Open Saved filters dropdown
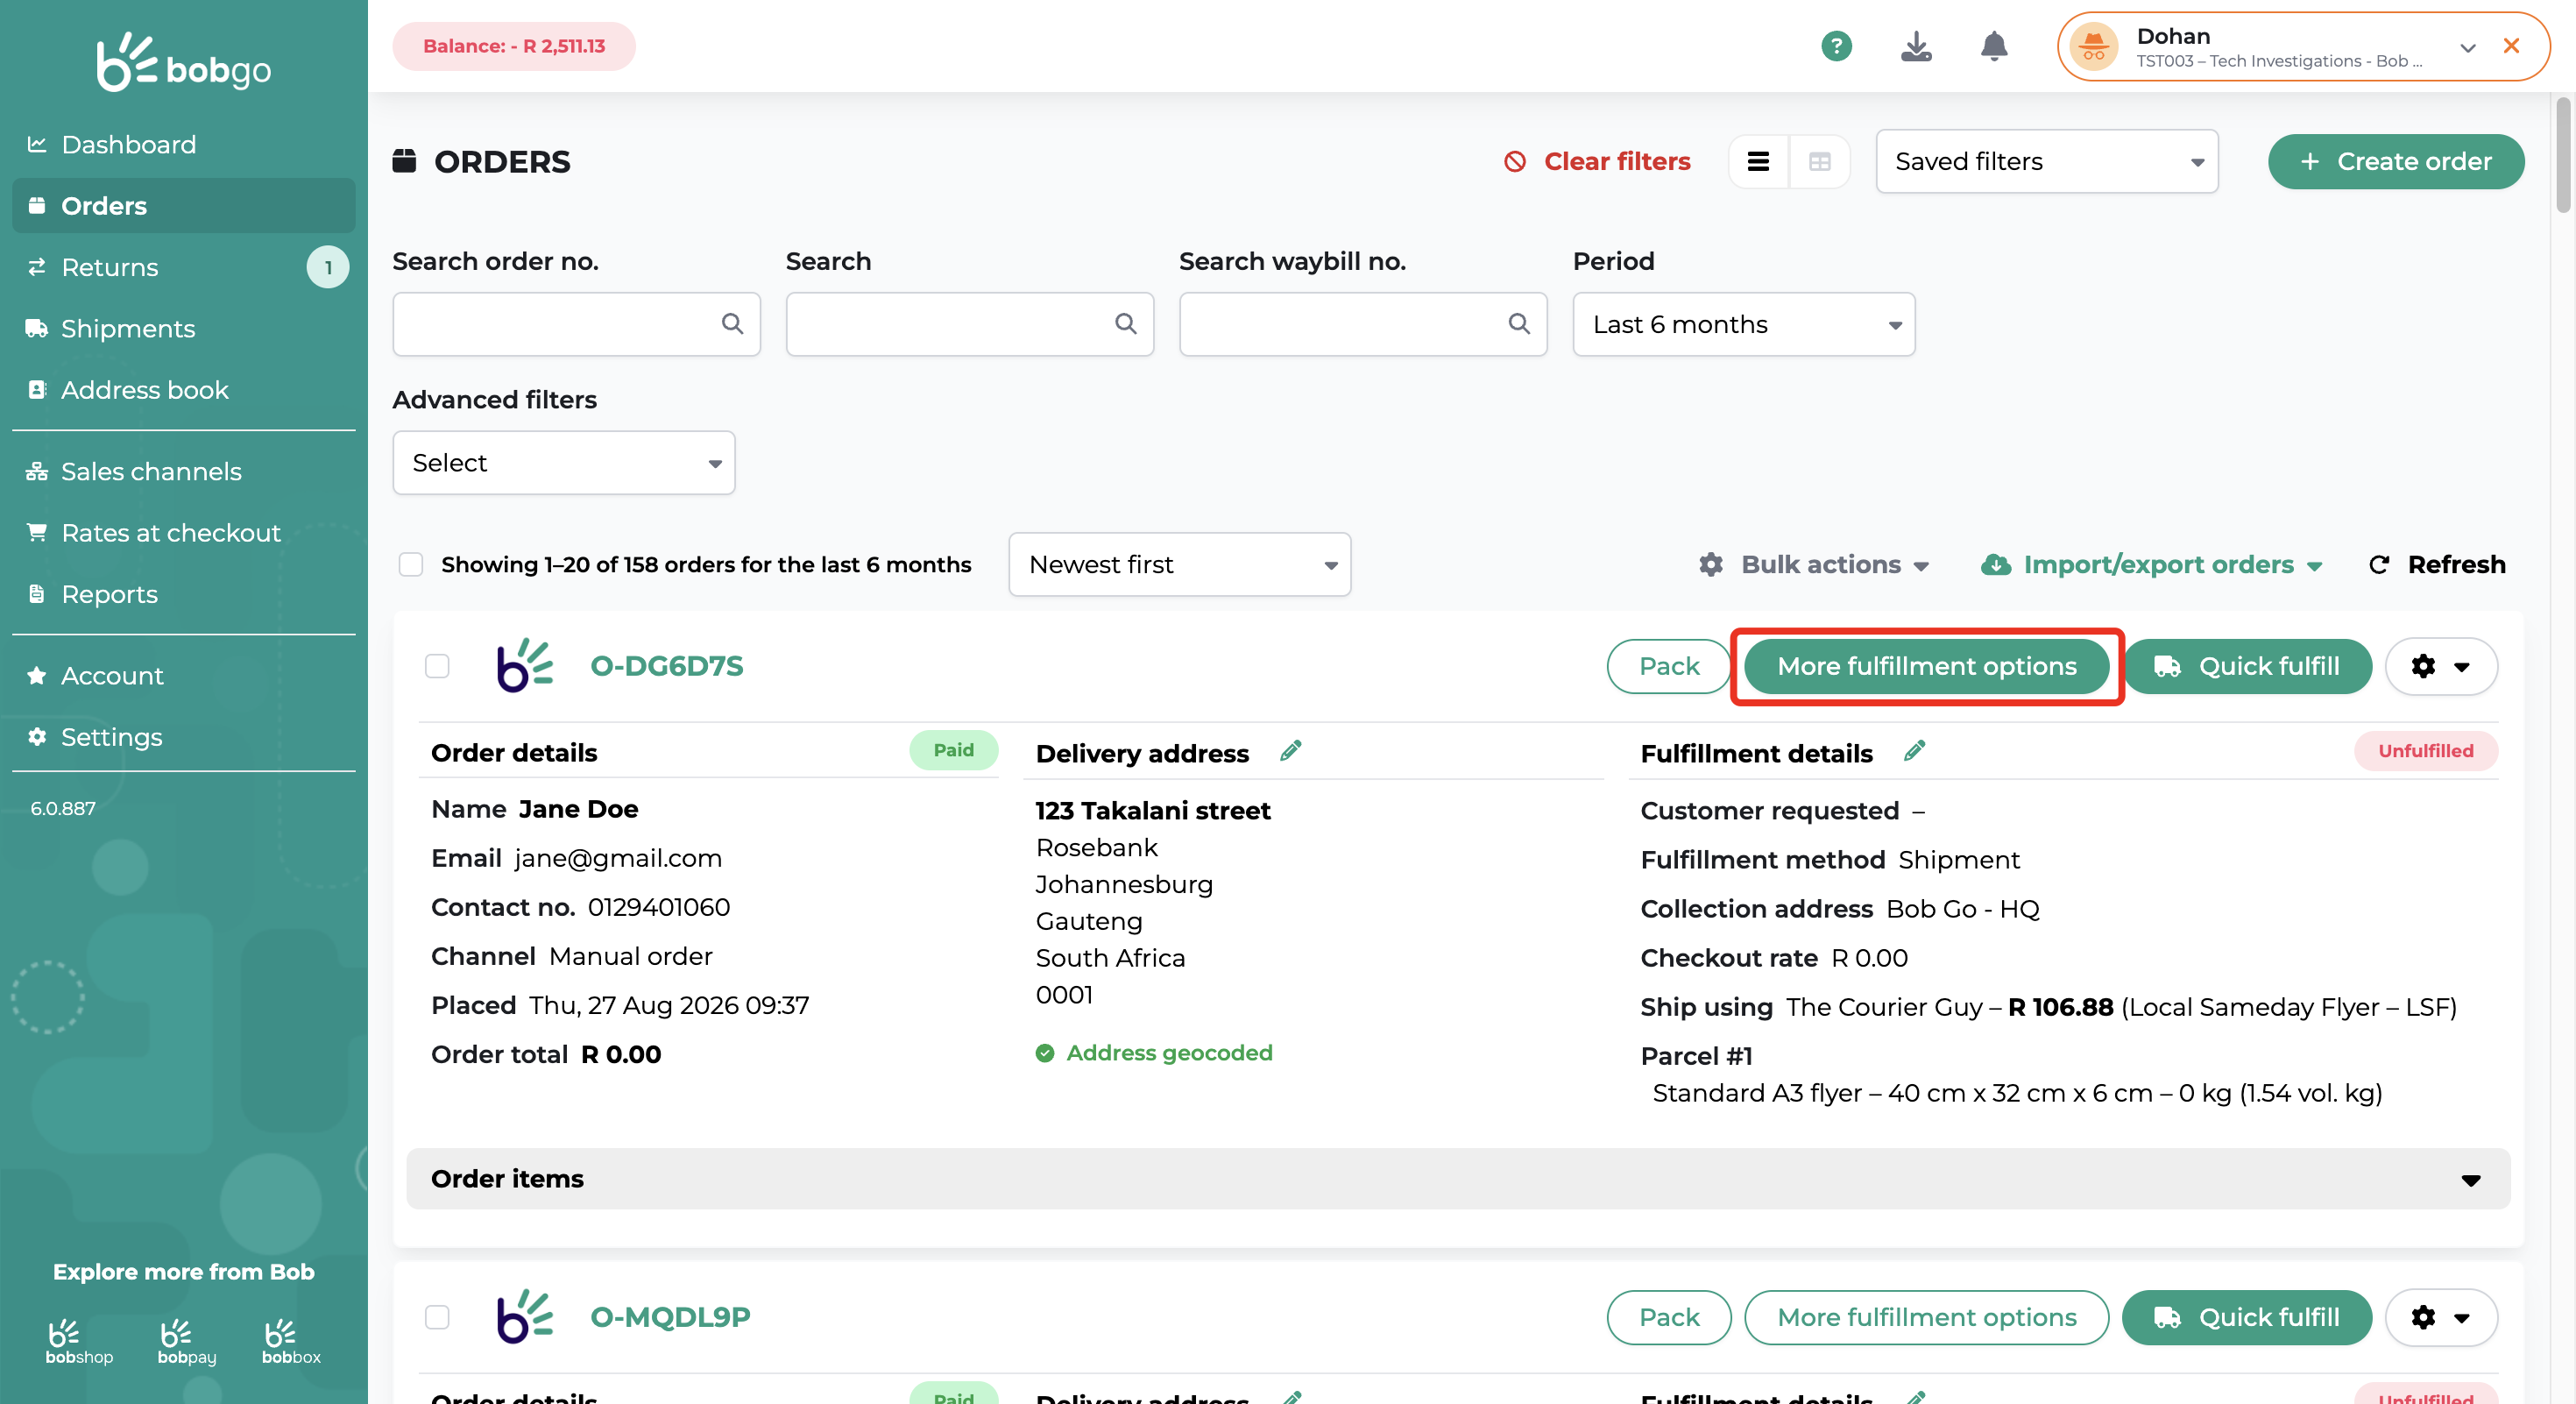Viewport: 2576px width, 1404px height. [x=2046, y=161]
